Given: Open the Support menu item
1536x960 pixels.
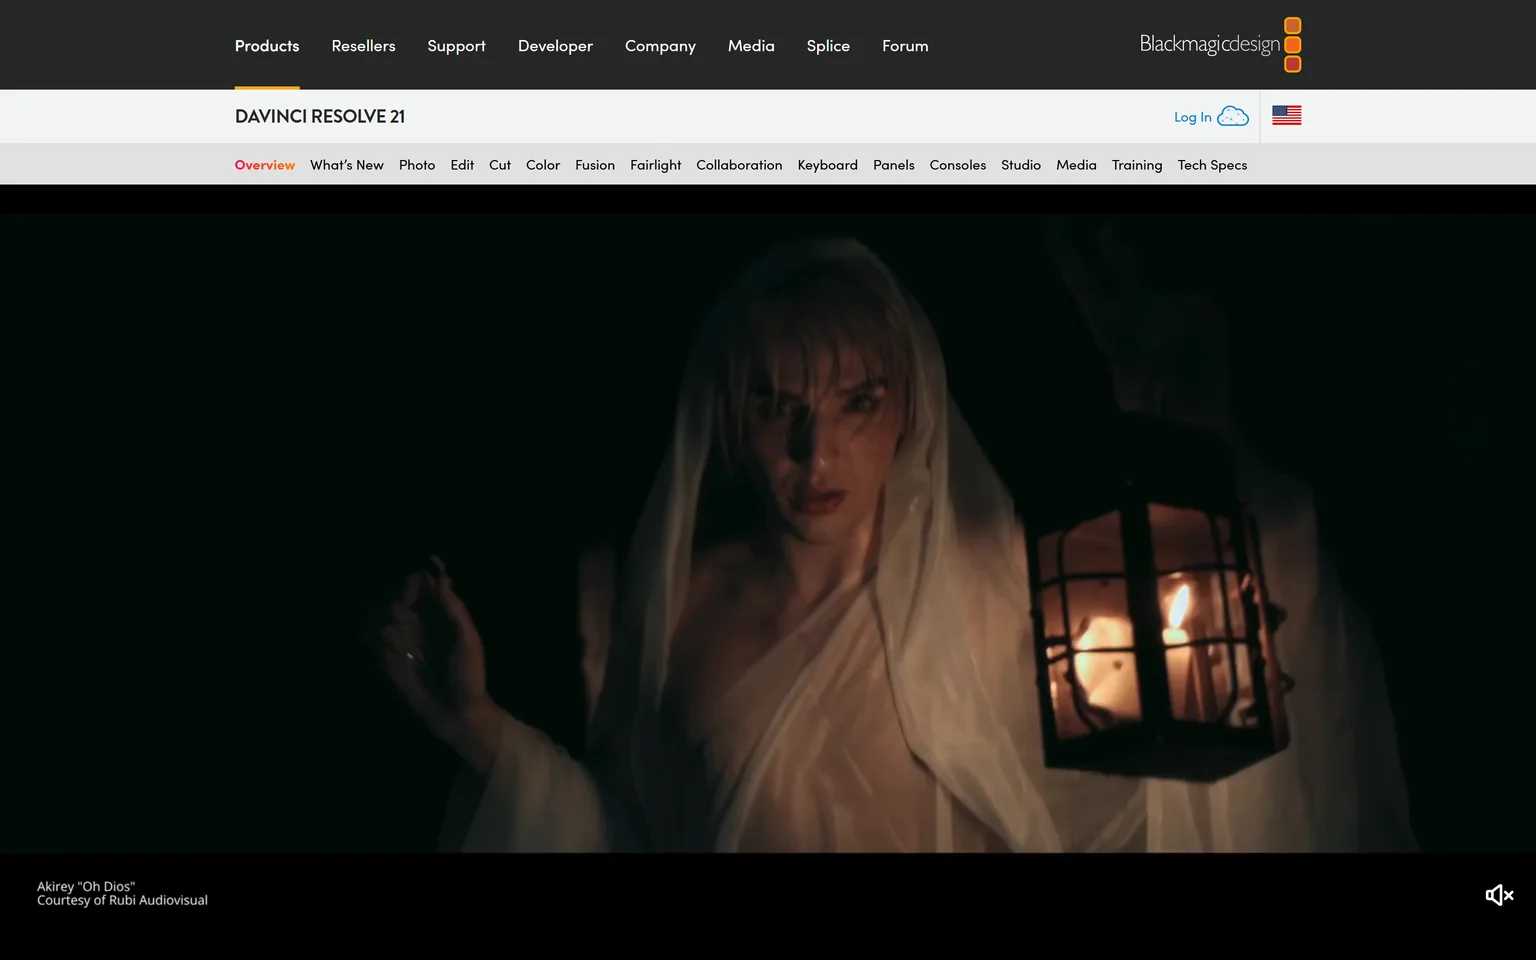Looking at the screenshot, I should tap(456, 46).
